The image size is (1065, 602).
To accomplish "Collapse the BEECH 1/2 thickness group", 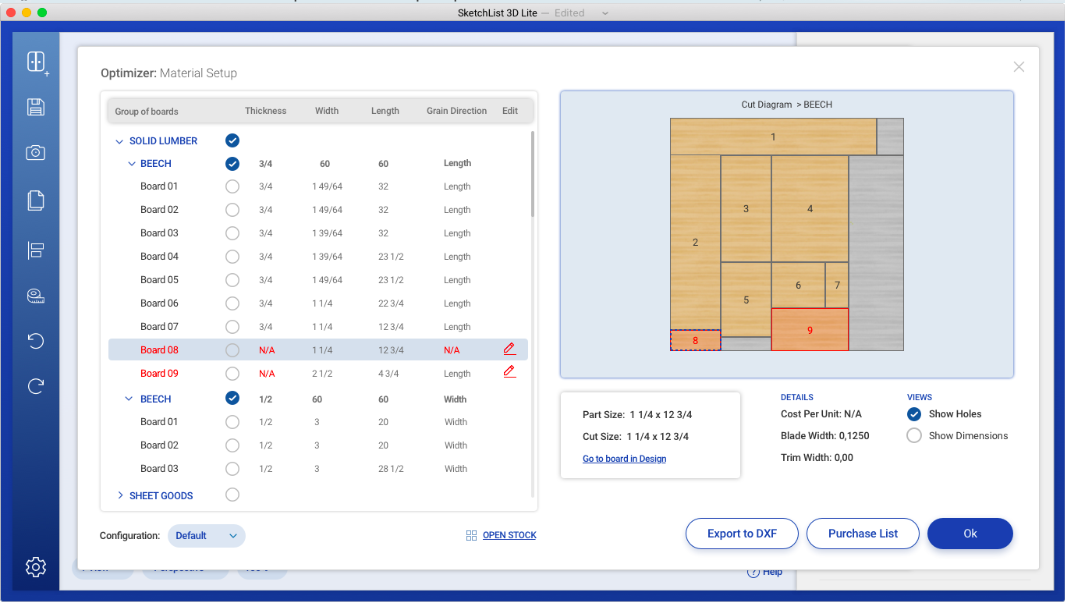I will pos(129,399).
